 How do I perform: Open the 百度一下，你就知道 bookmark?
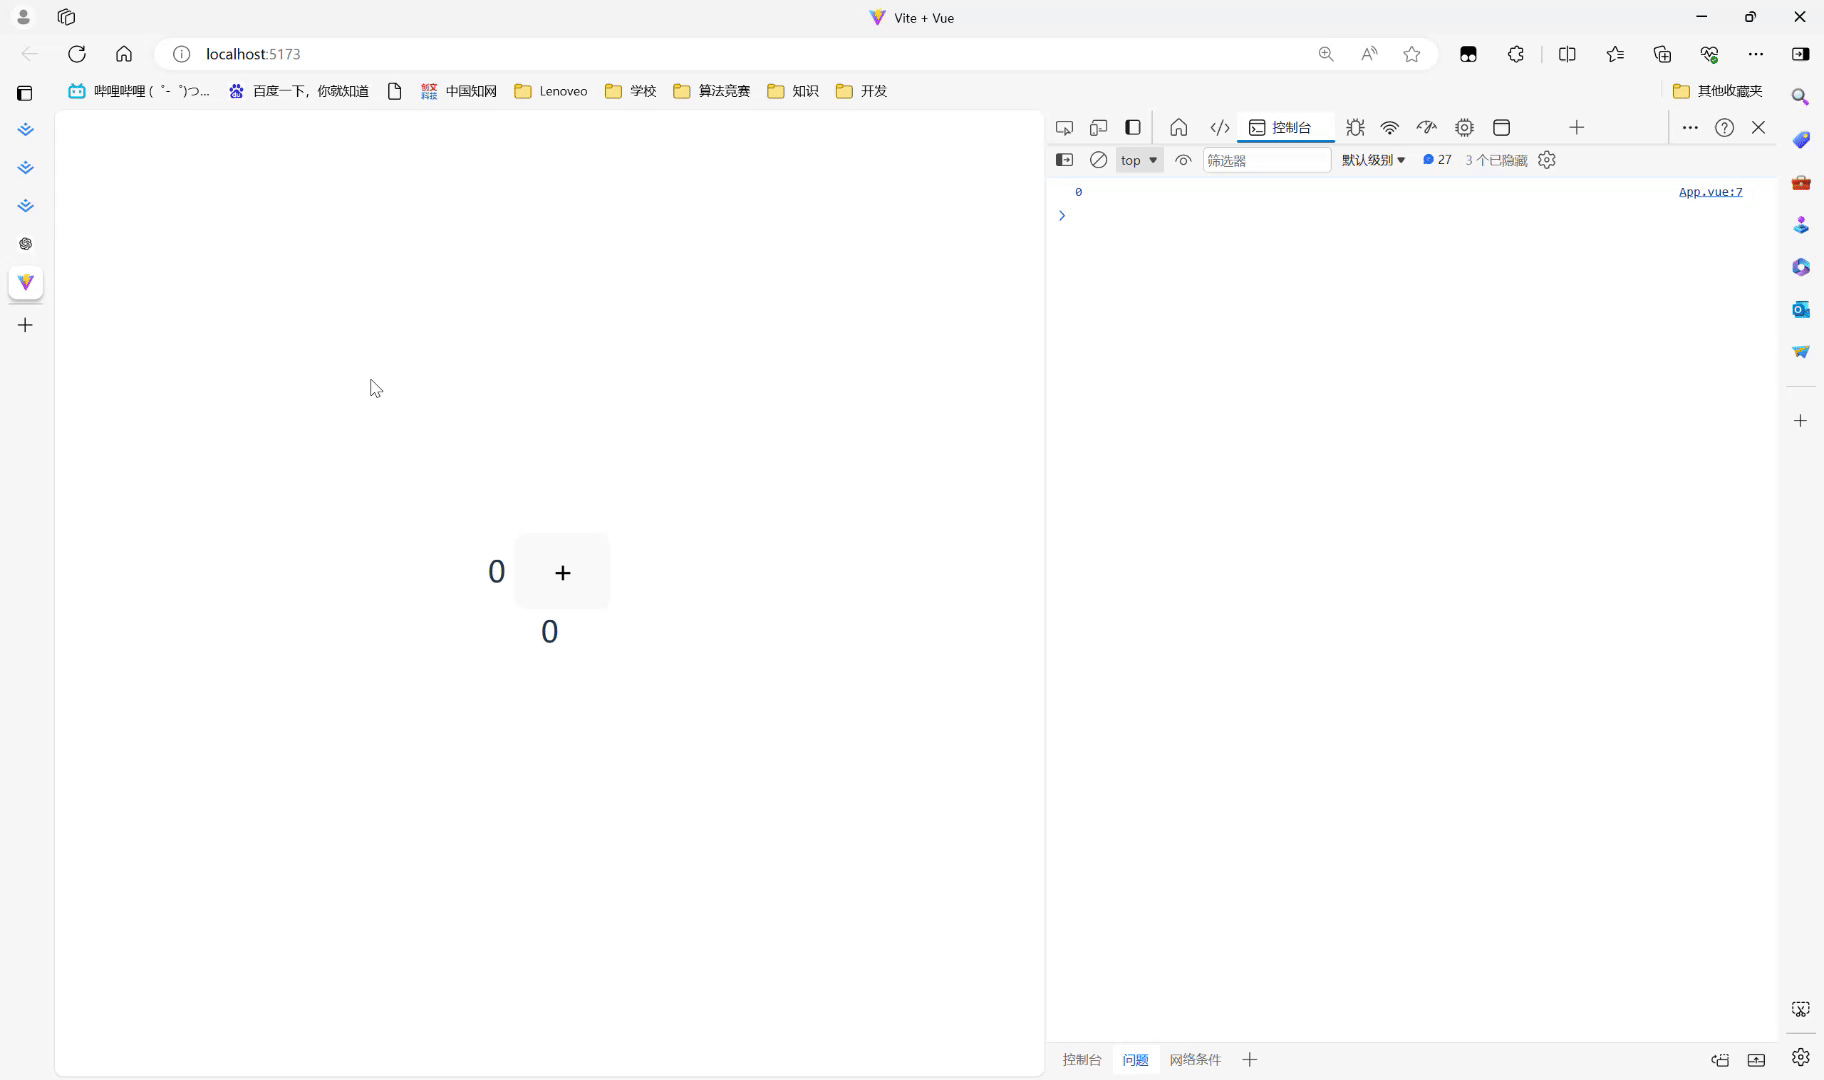299,91
